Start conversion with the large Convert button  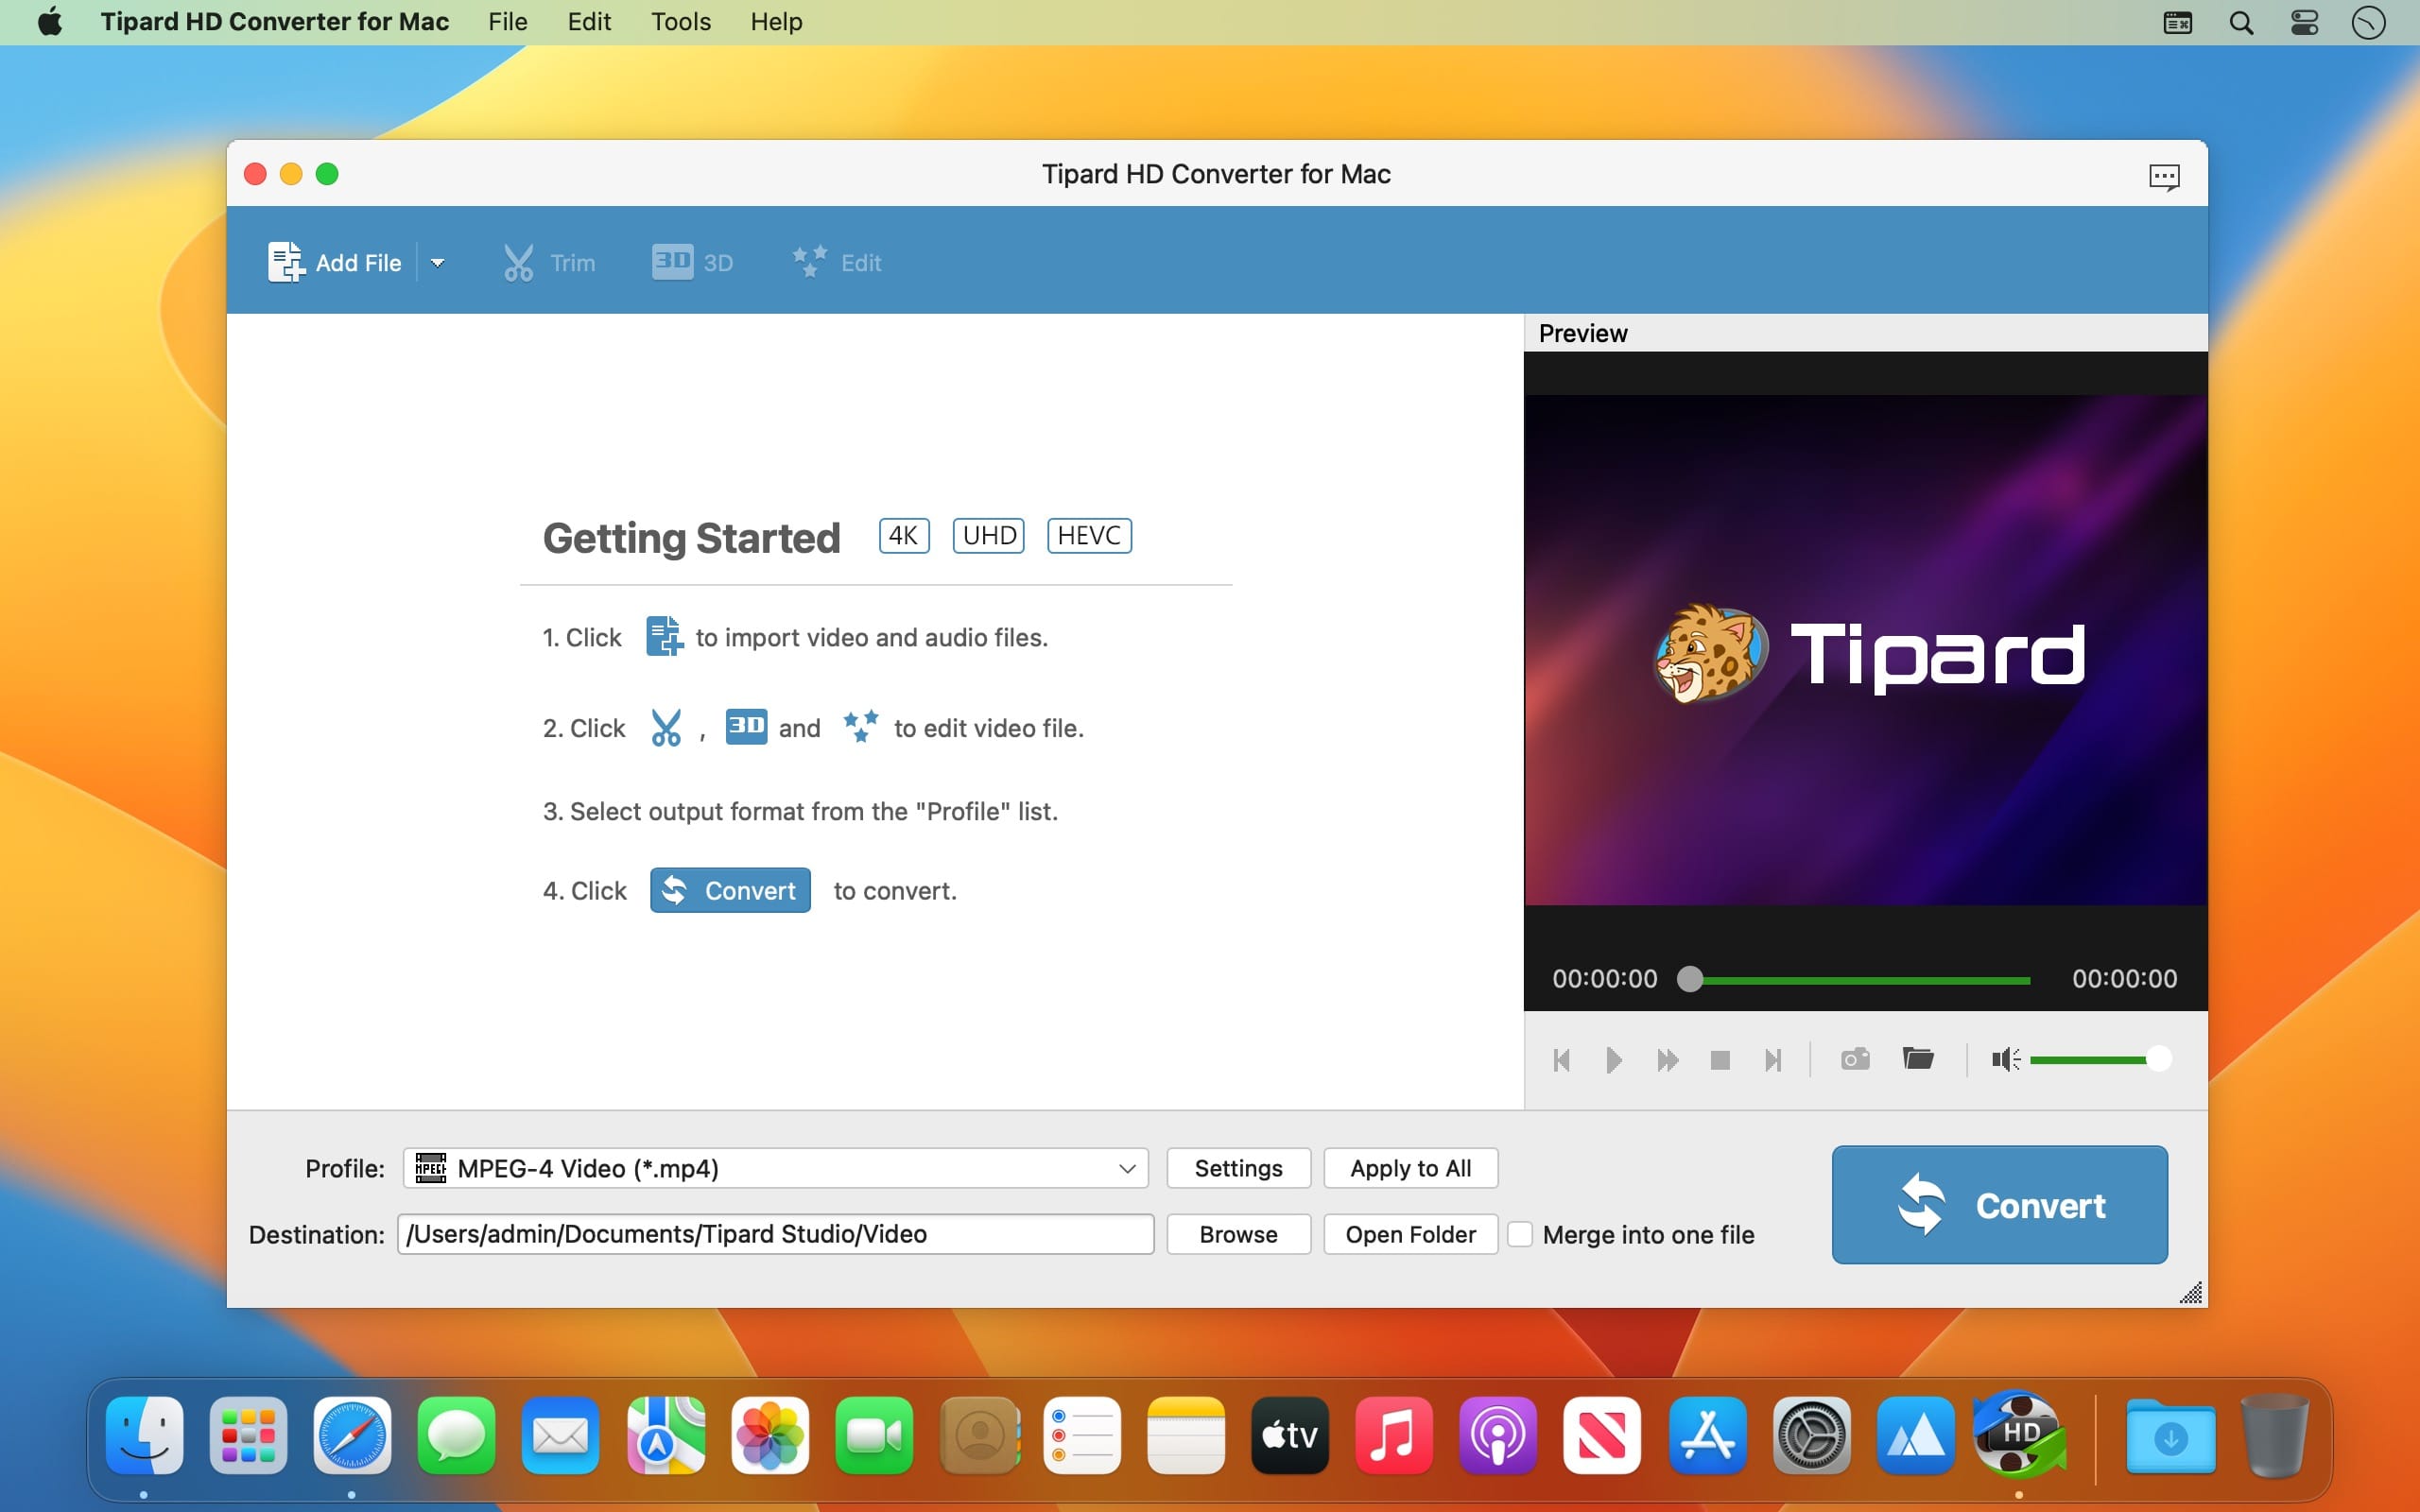click(x=2000, y=1205)
